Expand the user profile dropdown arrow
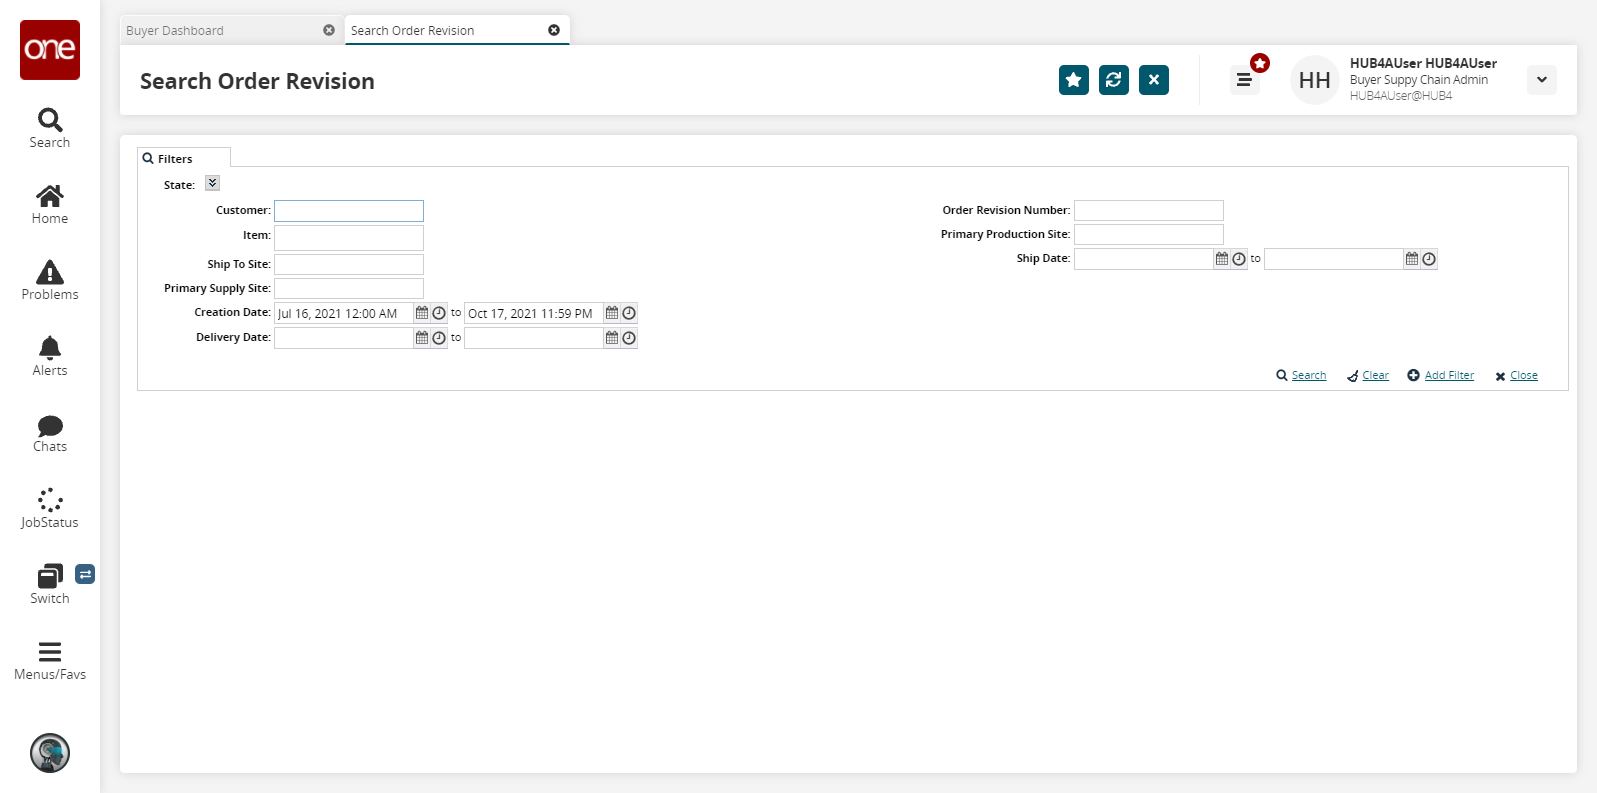Image resolution: width=1597 pixels, height=793 pixels. pyautogui.click(x=1541, y=80)
